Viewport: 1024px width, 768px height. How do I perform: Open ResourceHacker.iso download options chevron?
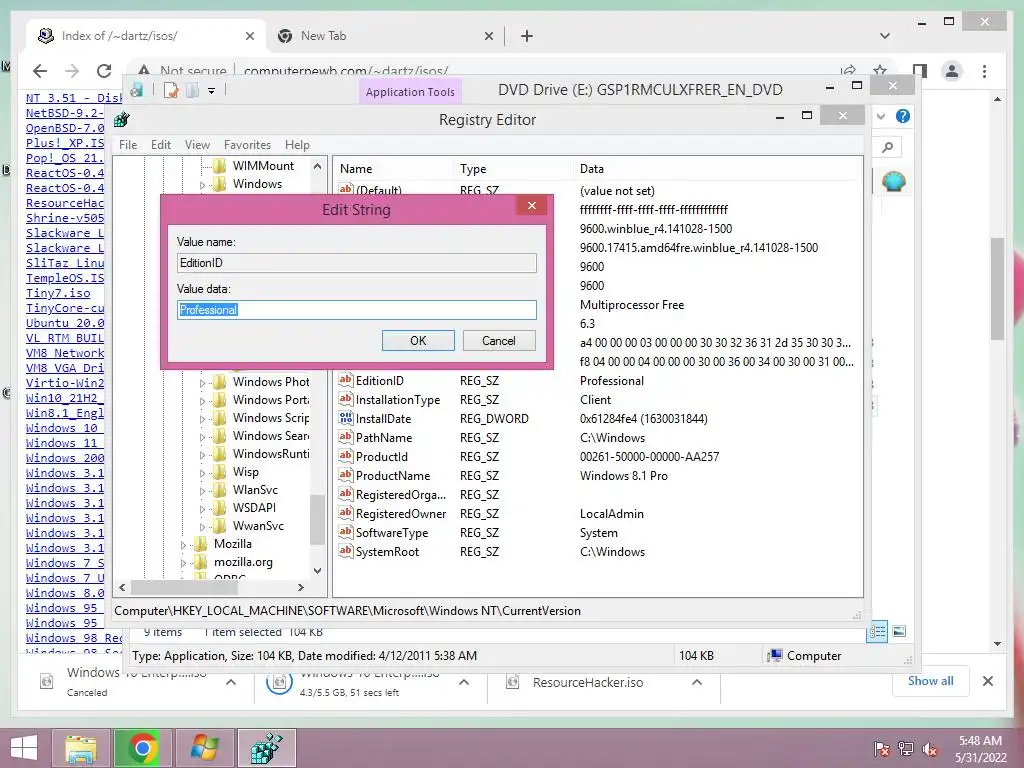click(697, 682)
